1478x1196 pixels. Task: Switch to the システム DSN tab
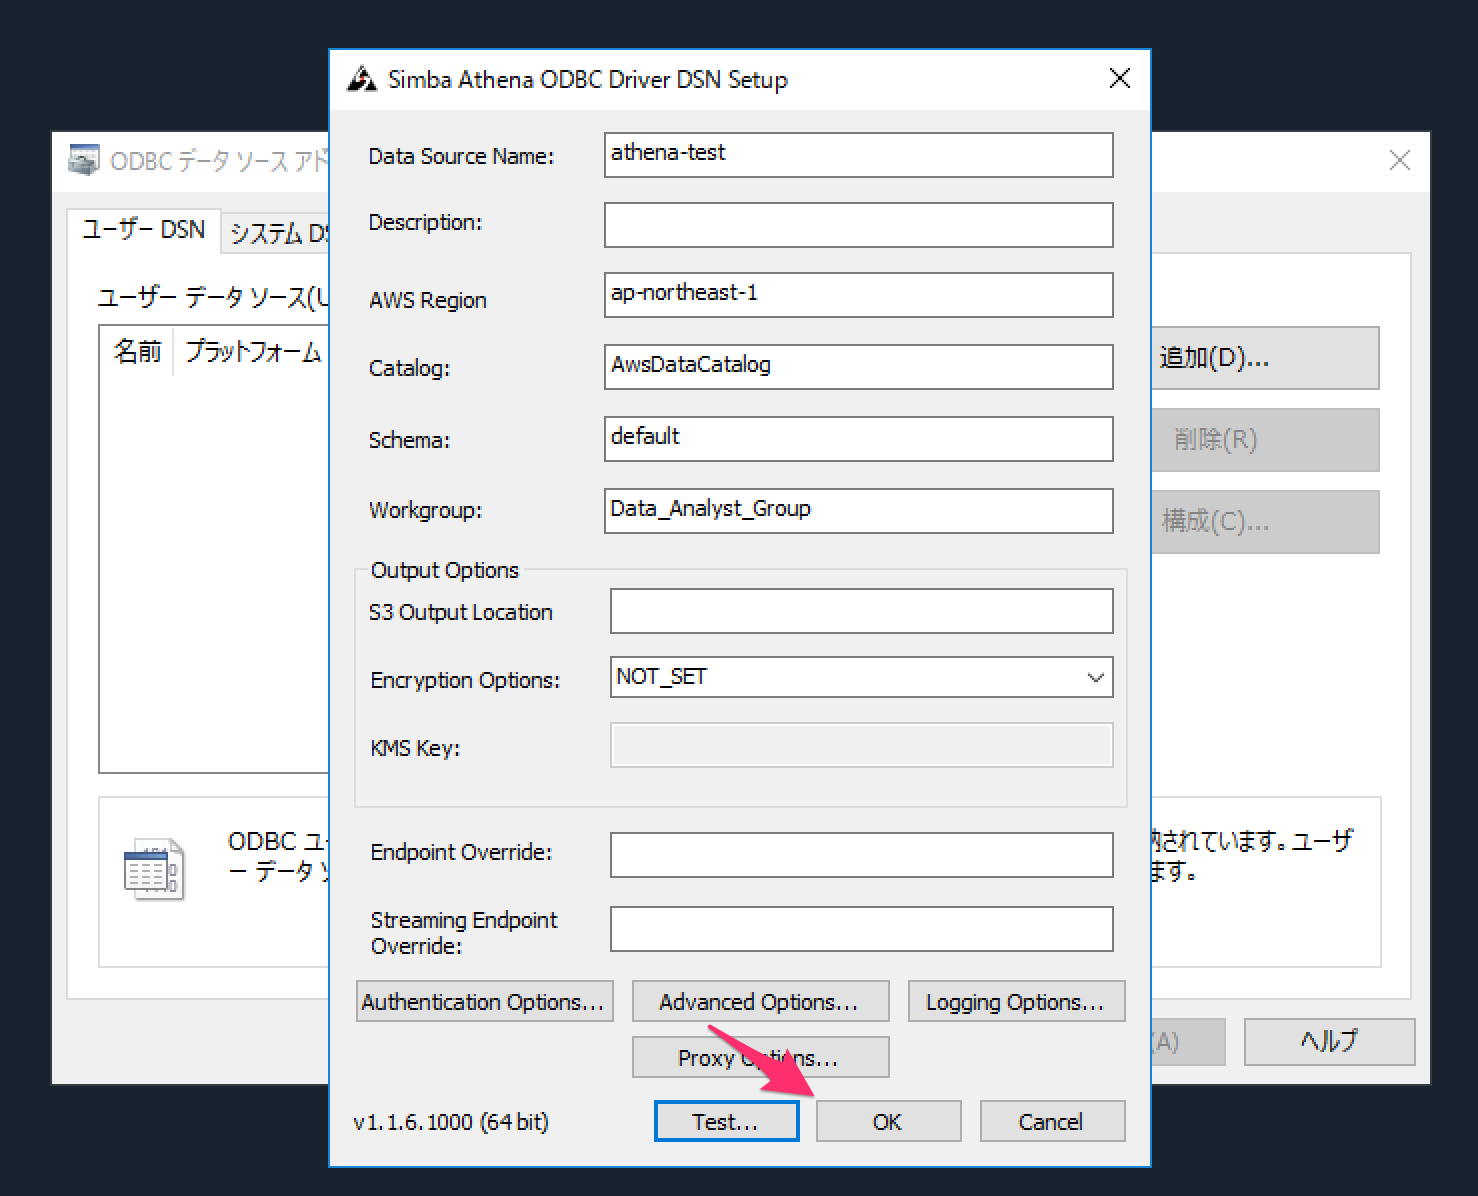click(278, 233)
